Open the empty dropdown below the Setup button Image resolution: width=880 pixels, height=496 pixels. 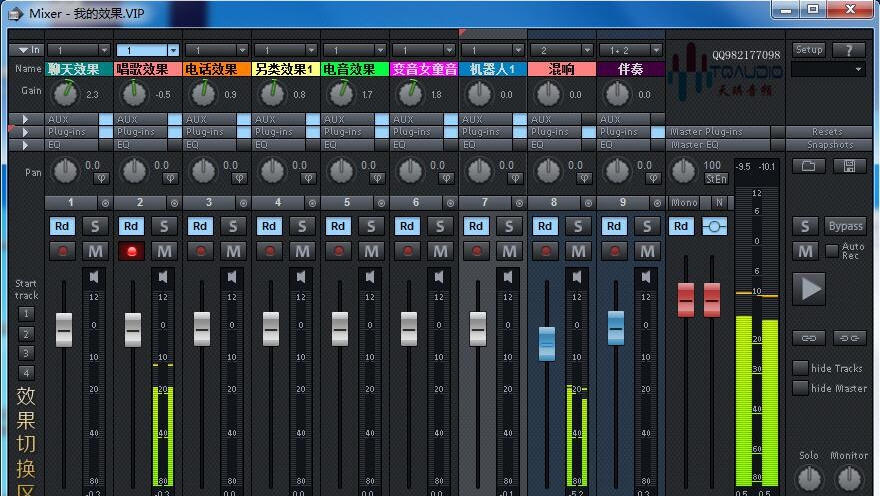click(828, 70)
